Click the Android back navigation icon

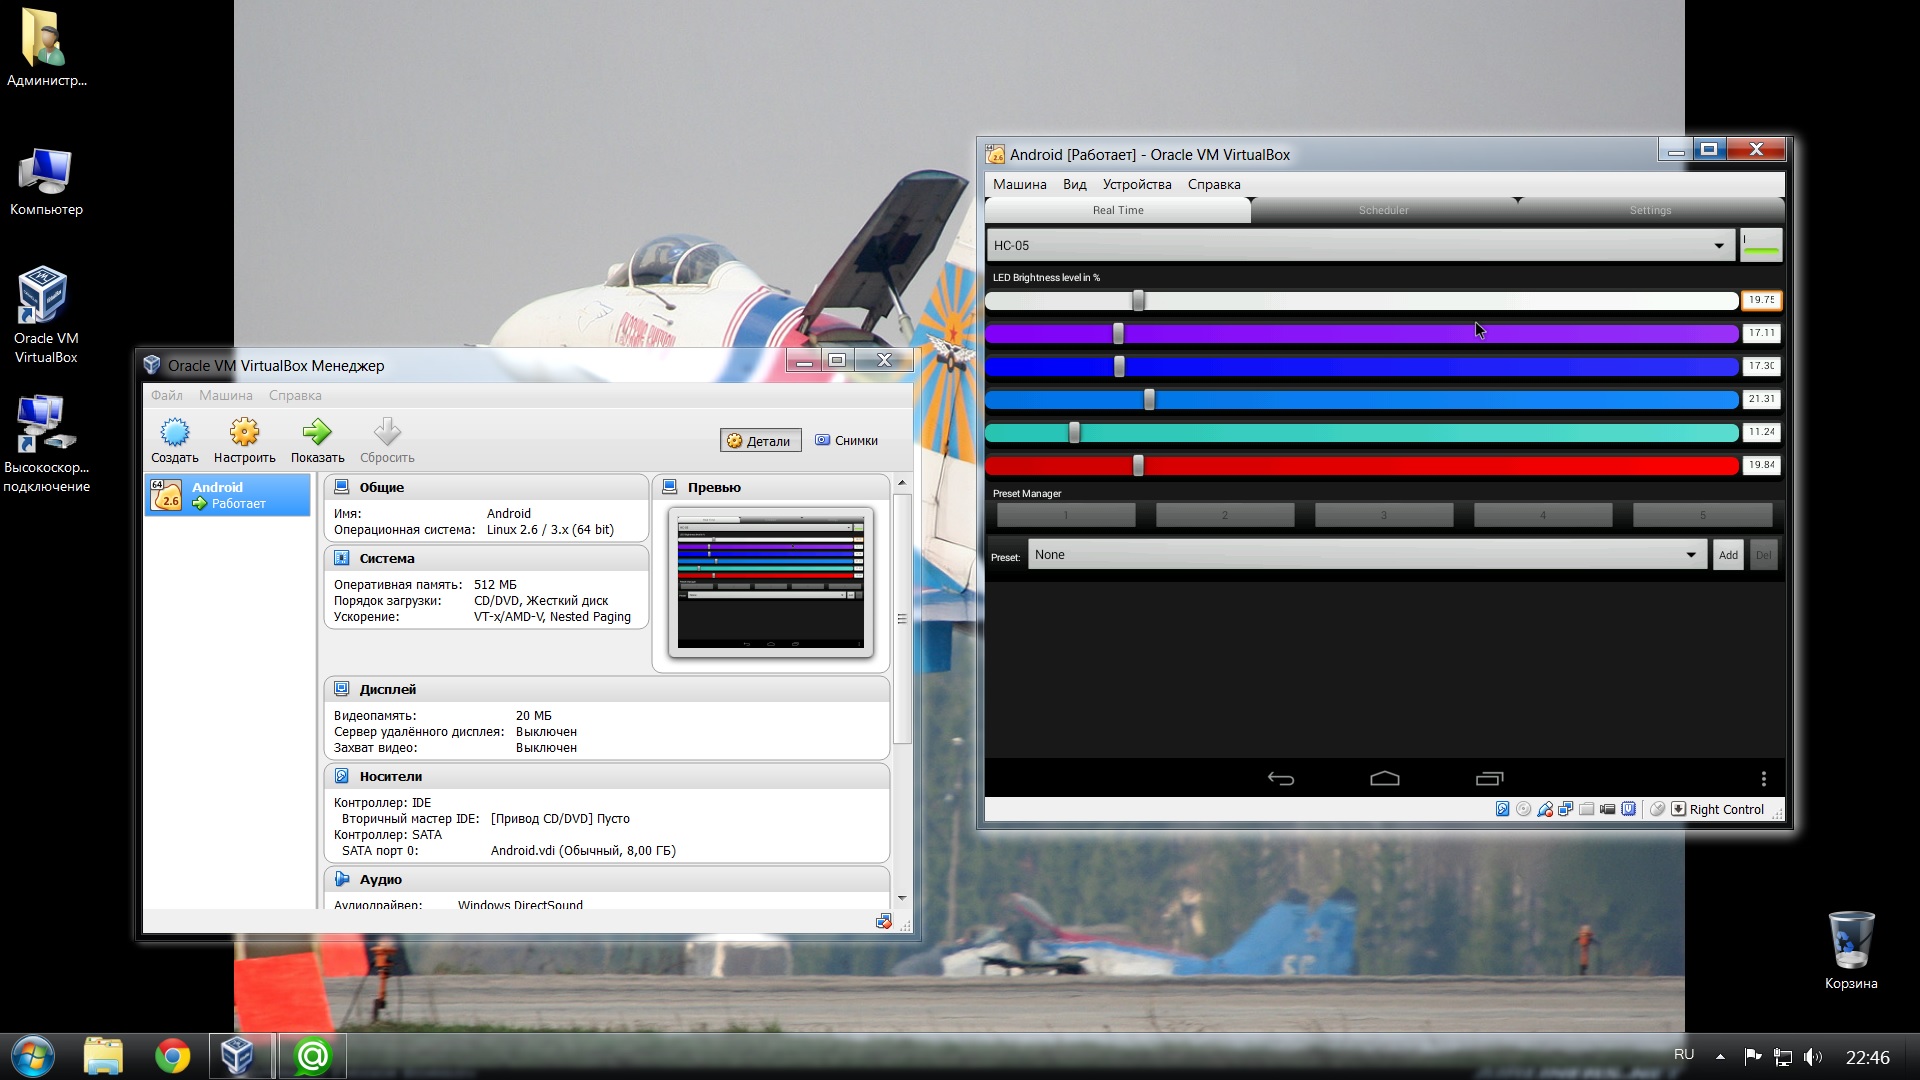pos(1280,779)
